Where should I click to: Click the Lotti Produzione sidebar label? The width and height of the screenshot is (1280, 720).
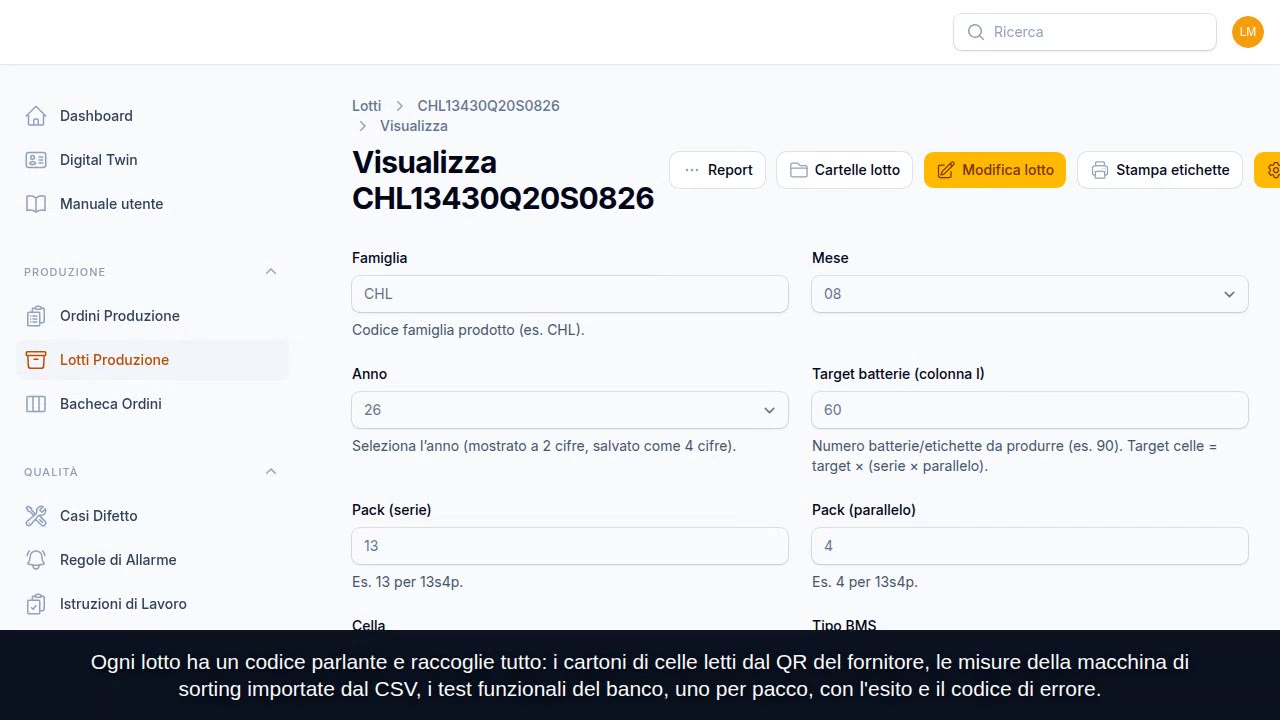114,360
